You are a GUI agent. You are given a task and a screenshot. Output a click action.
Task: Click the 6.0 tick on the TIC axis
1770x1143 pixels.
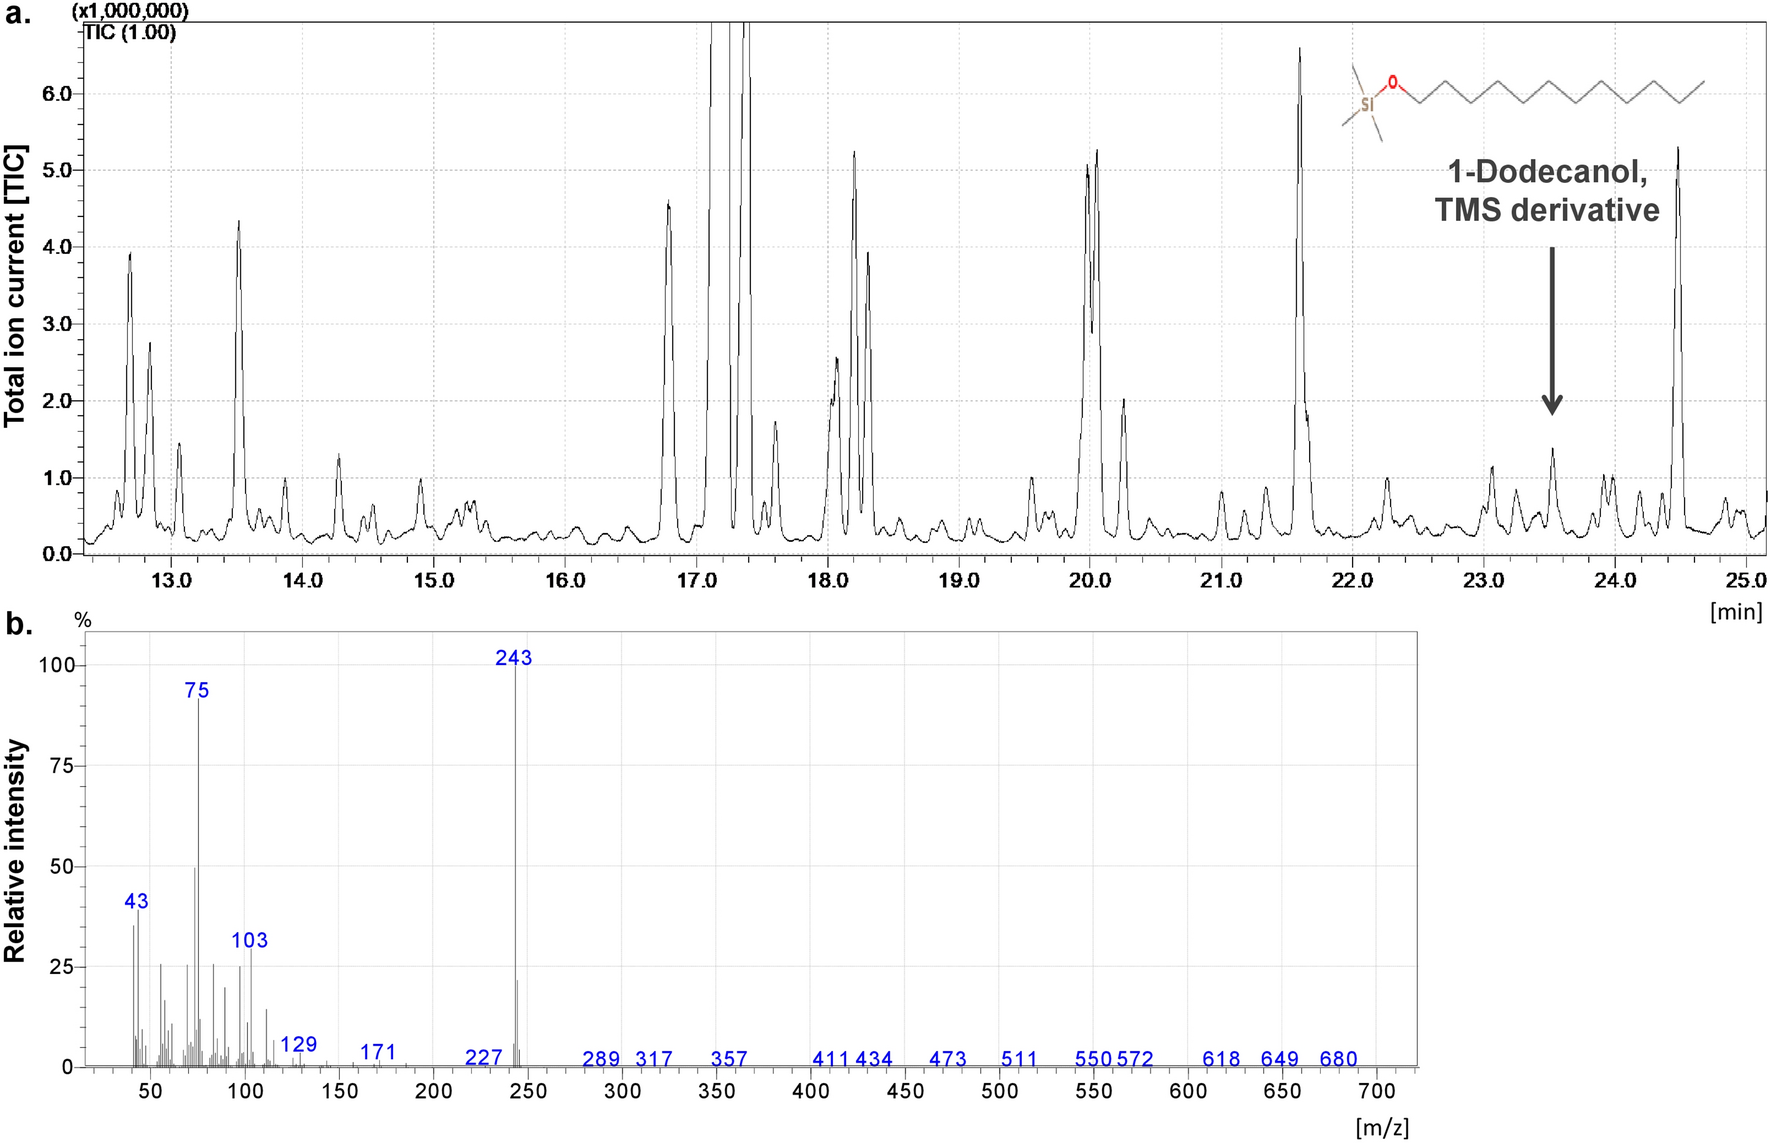coord(57,94)
